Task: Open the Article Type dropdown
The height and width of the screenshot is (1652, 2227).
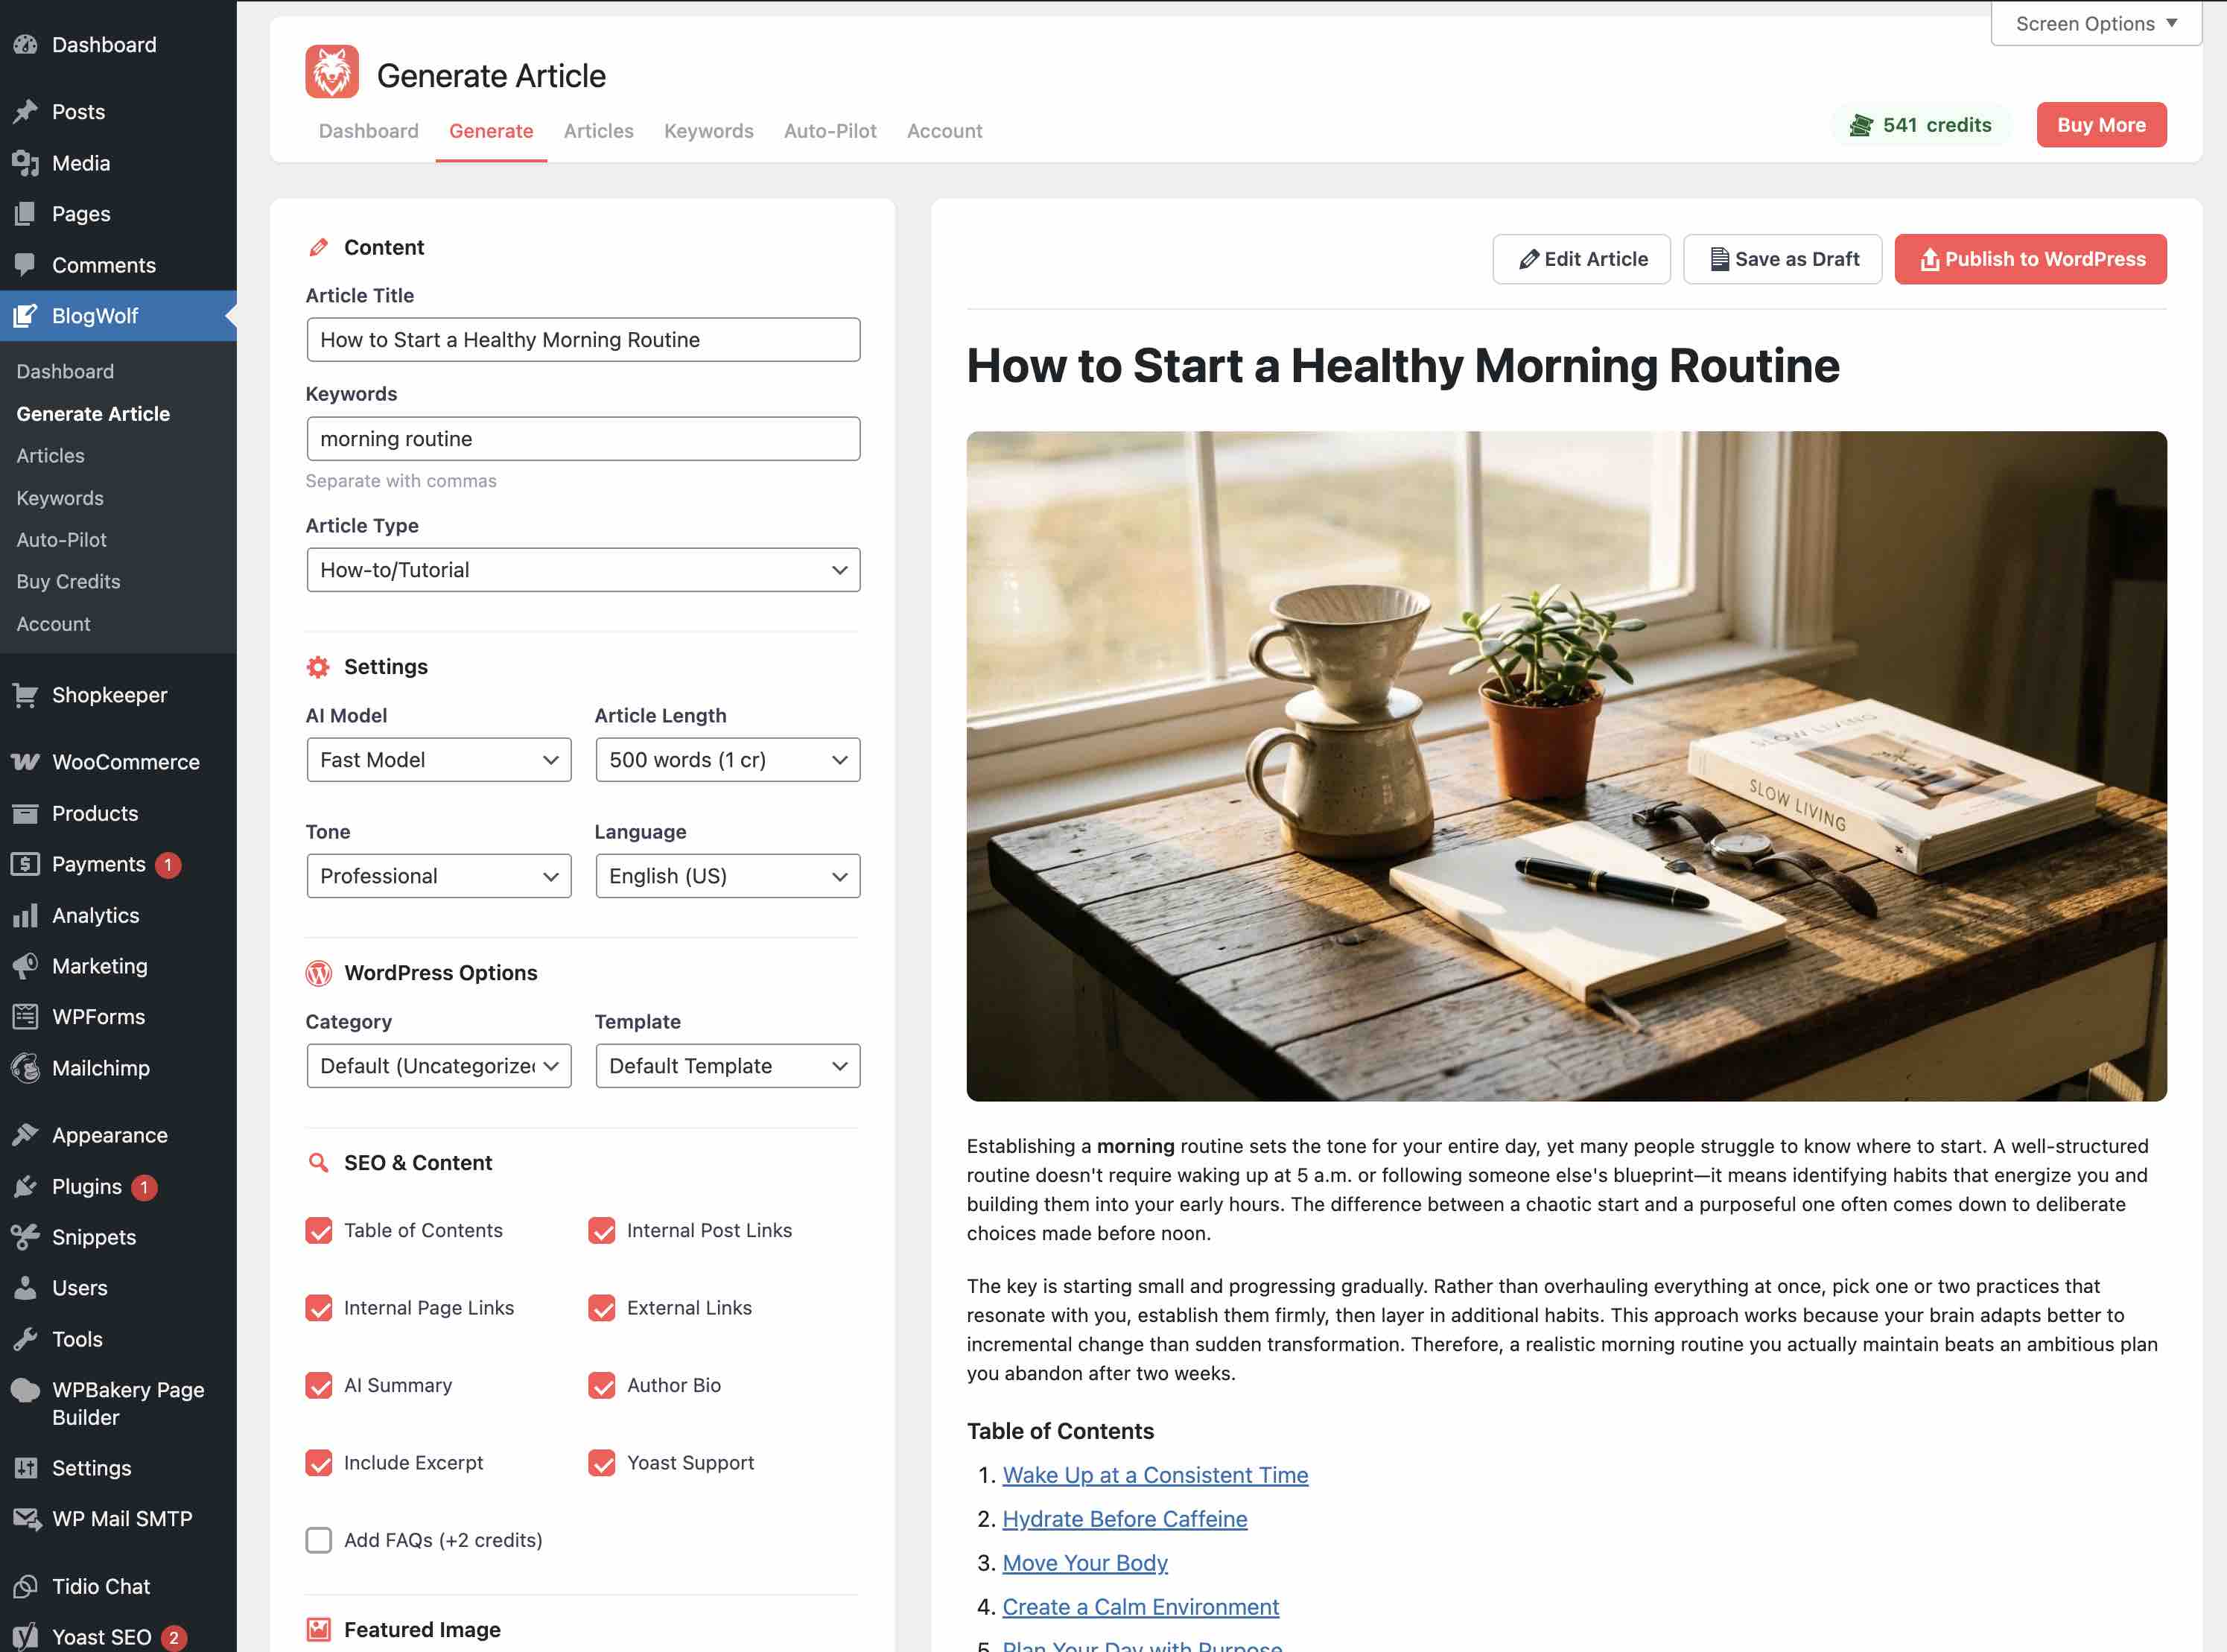Action: [583, 569]
